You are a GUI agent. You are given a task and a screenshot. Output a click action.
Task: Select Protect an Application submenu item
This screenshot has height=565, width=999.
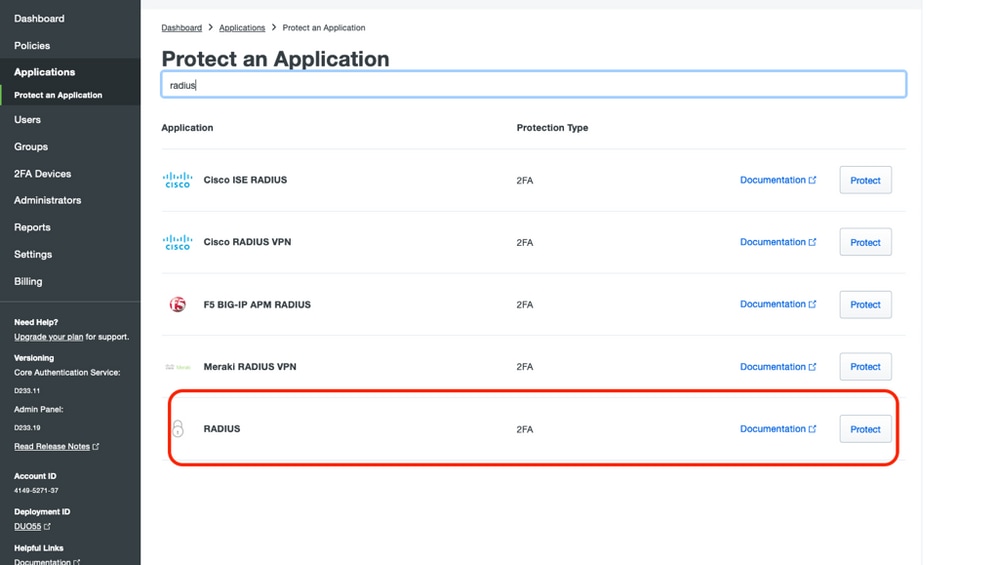click(x=58, y=95)
